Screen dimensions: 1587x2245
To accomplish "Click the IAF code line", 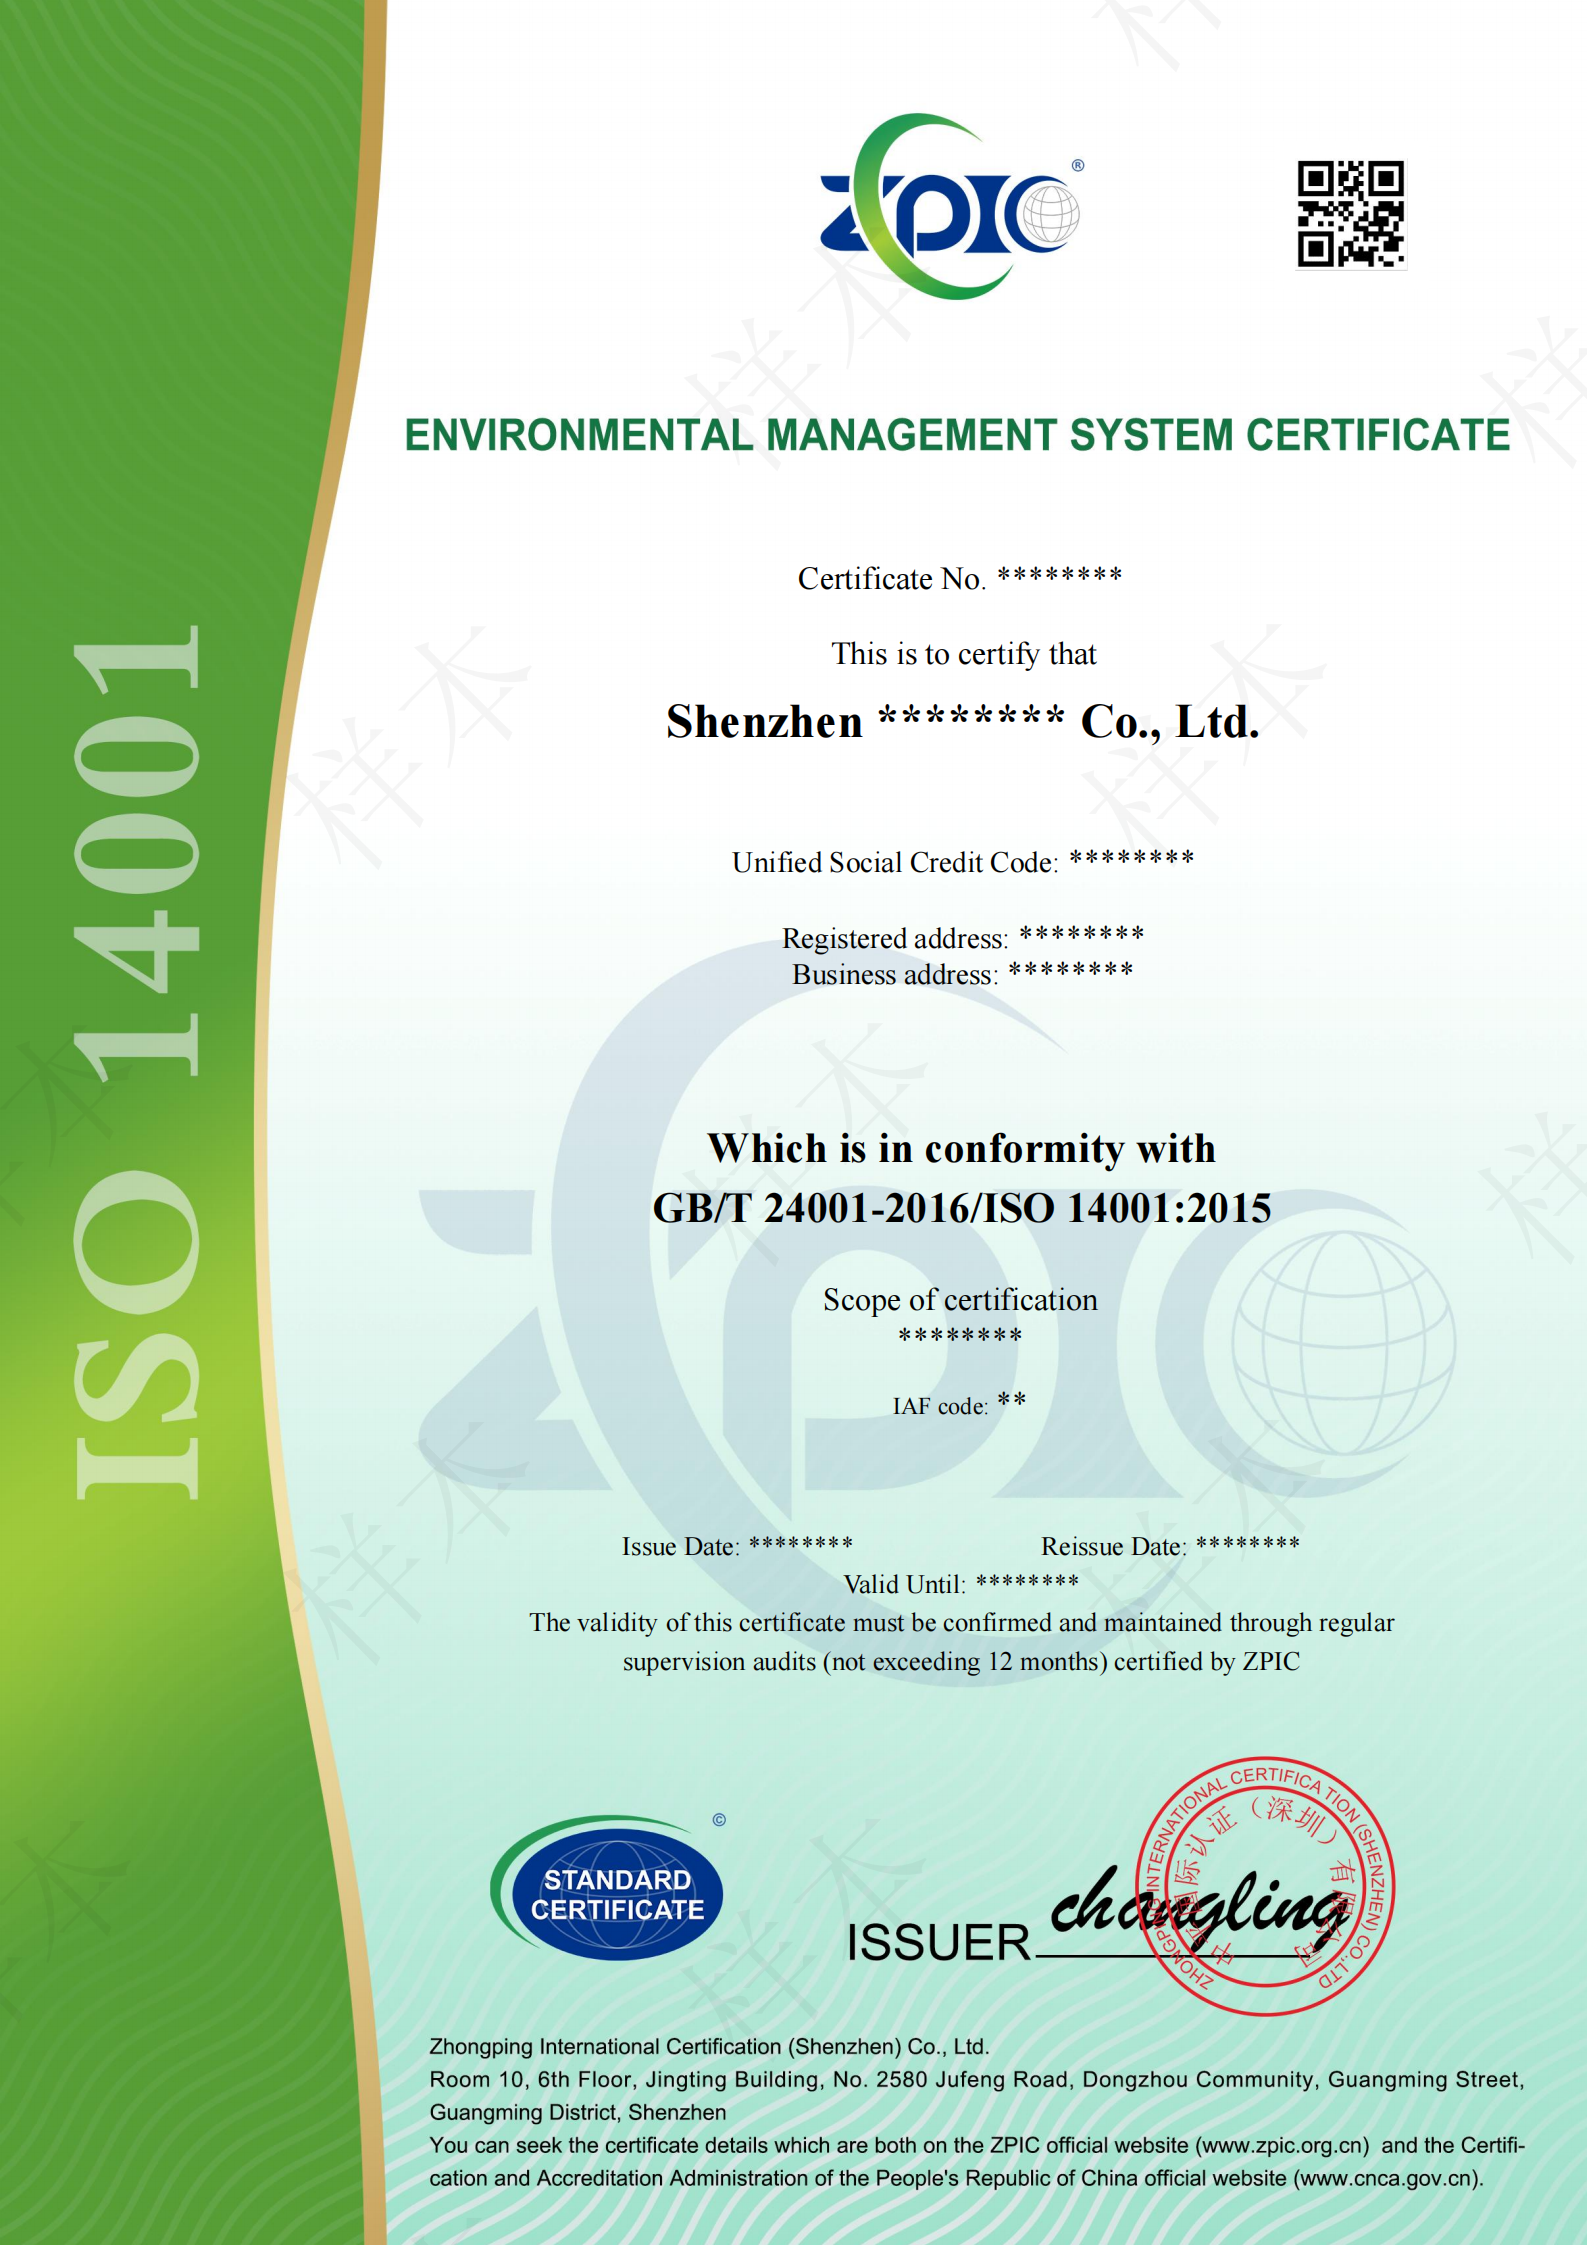I will (959, 1404).
